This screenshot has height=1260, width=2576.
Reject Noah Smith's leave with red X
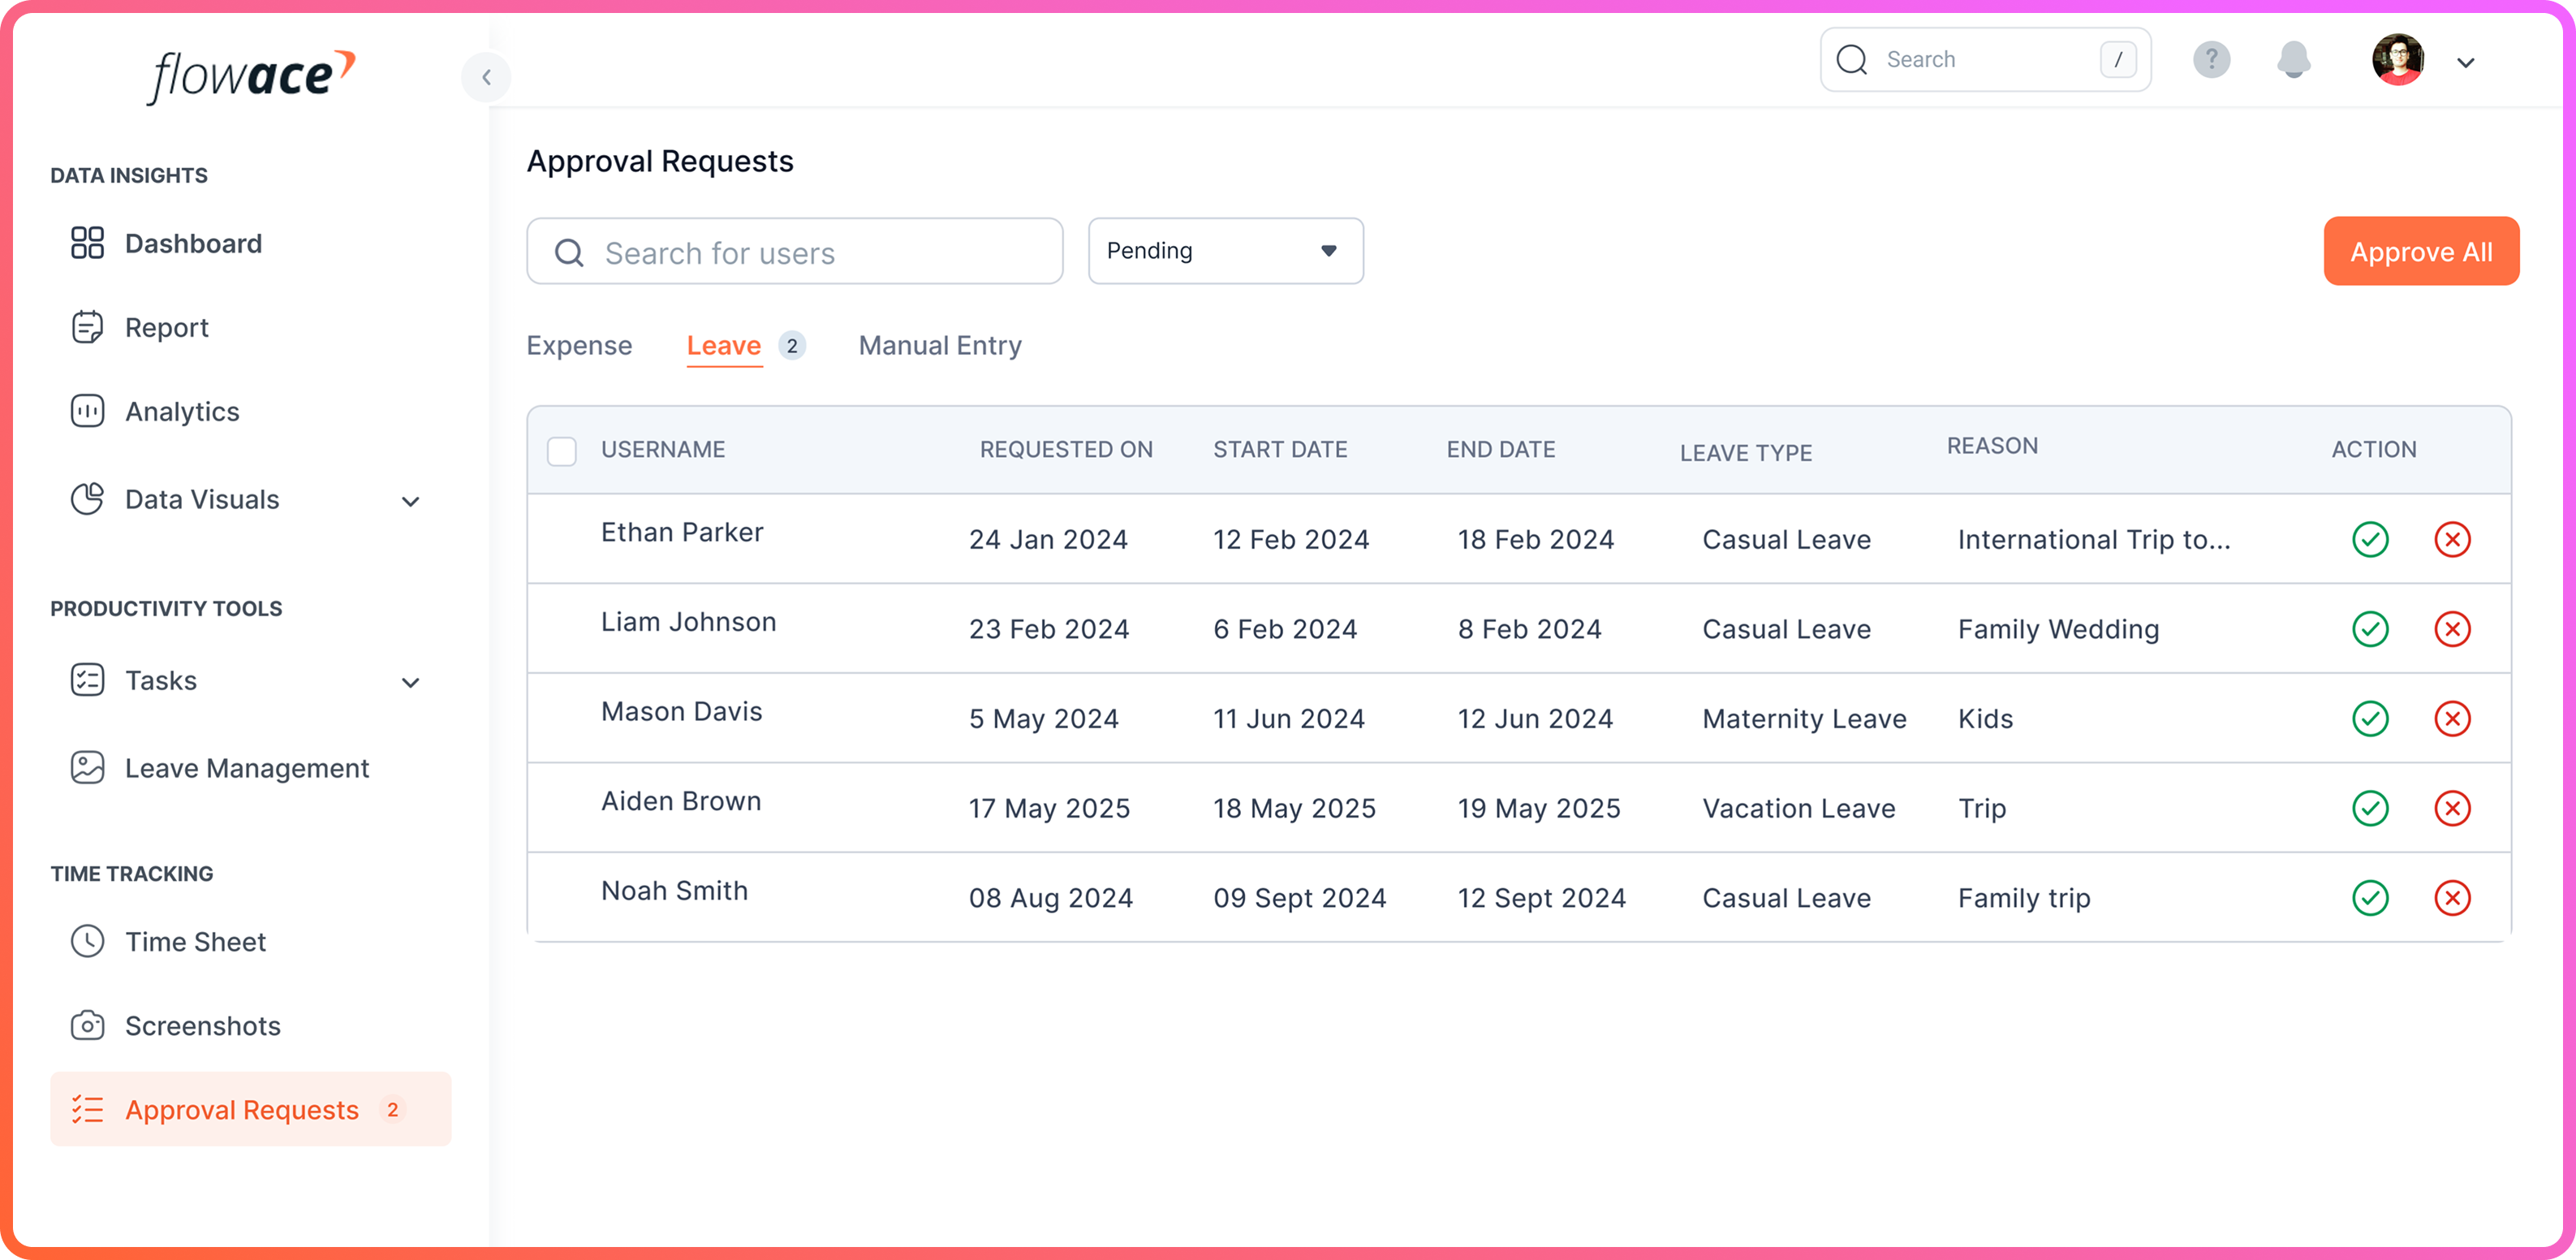pos(2452,898)
